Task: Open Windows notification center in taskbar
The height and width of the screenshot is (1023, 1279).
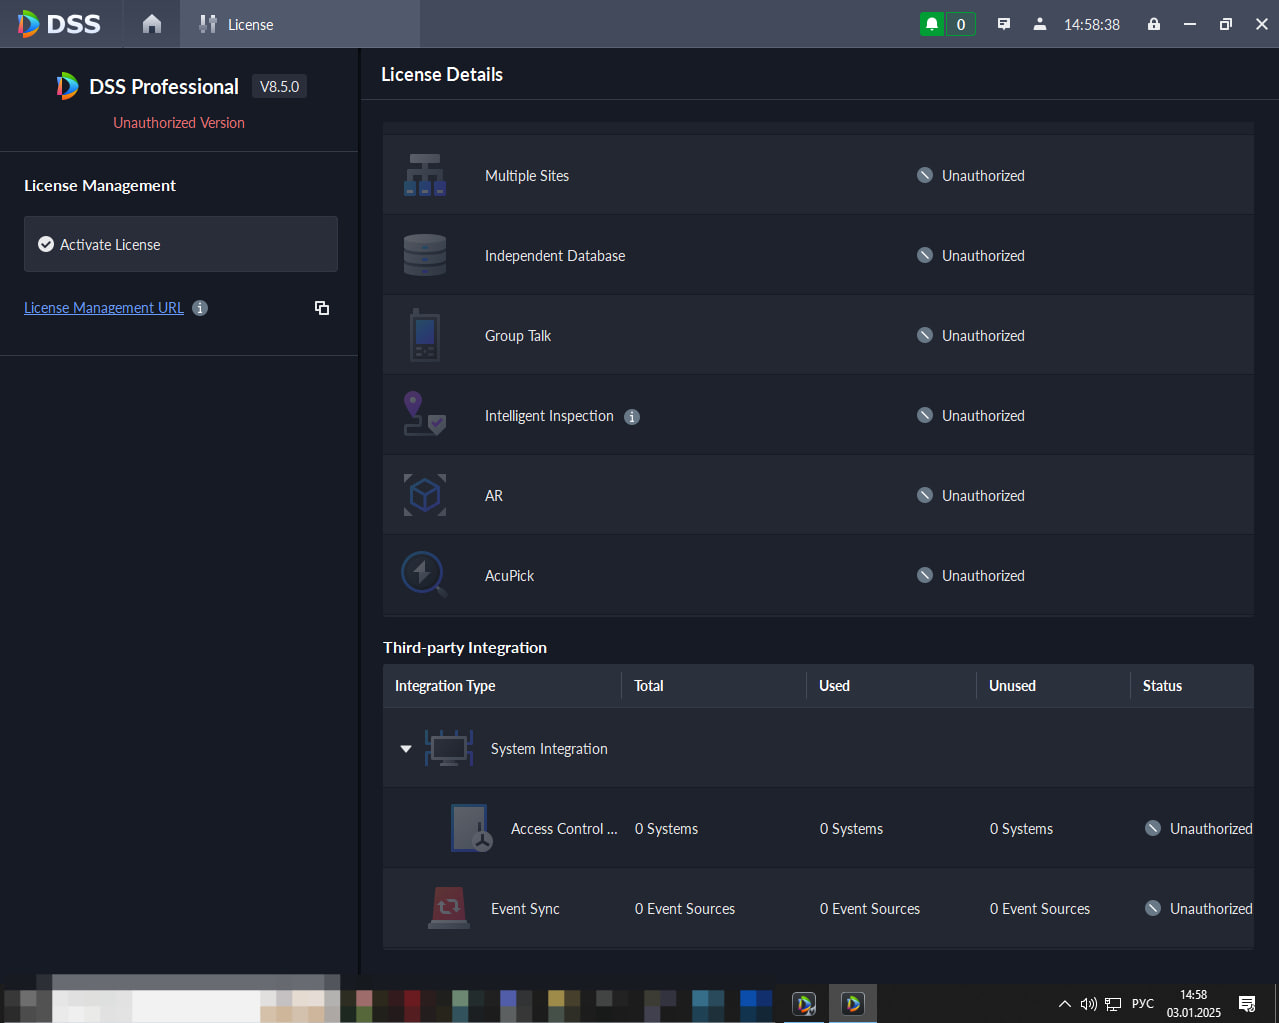Action: pyautogui.click(x=1247, y=1004)
